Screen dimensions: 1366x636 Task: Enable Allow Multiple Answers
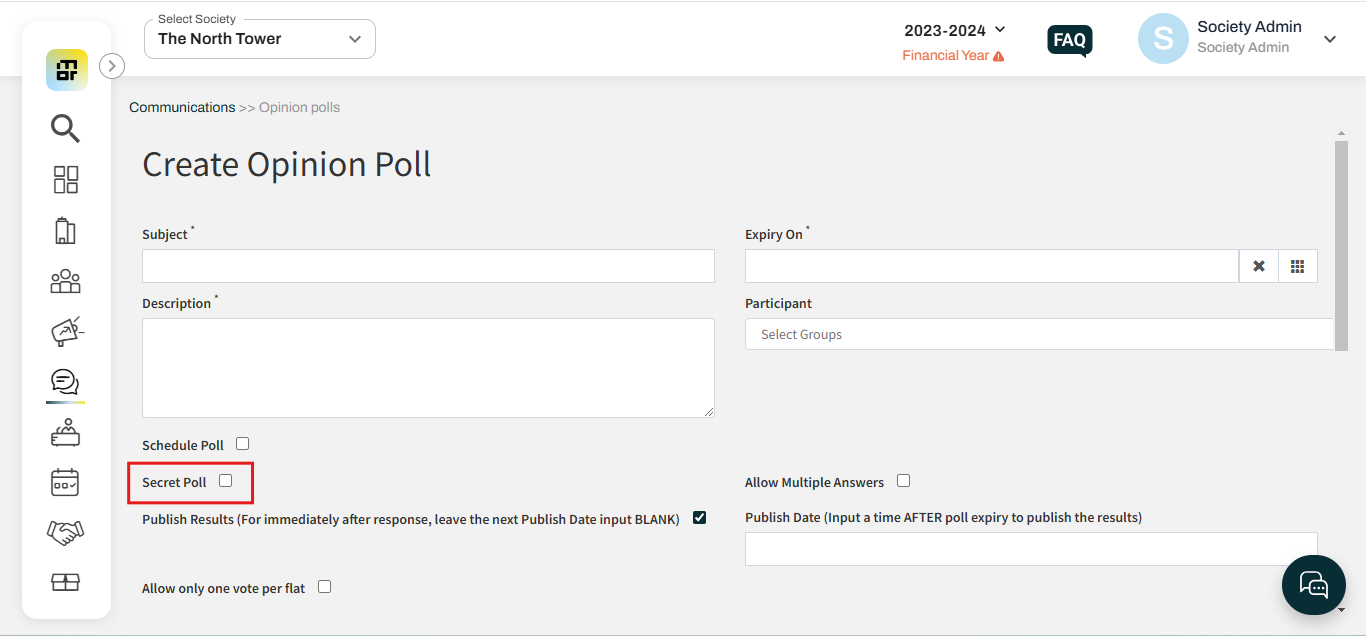pos(903,481)
